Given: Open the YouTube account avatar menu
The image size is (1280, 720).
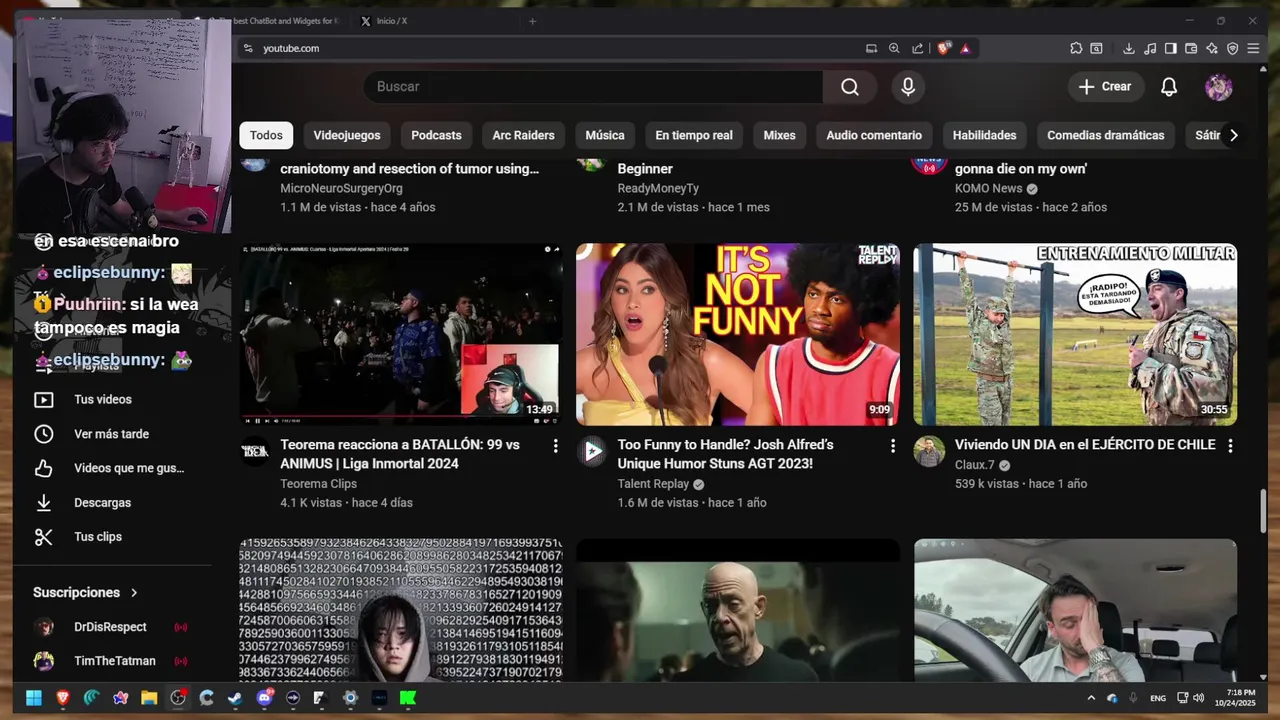Looking at the screenshot, I should 1218,87.
